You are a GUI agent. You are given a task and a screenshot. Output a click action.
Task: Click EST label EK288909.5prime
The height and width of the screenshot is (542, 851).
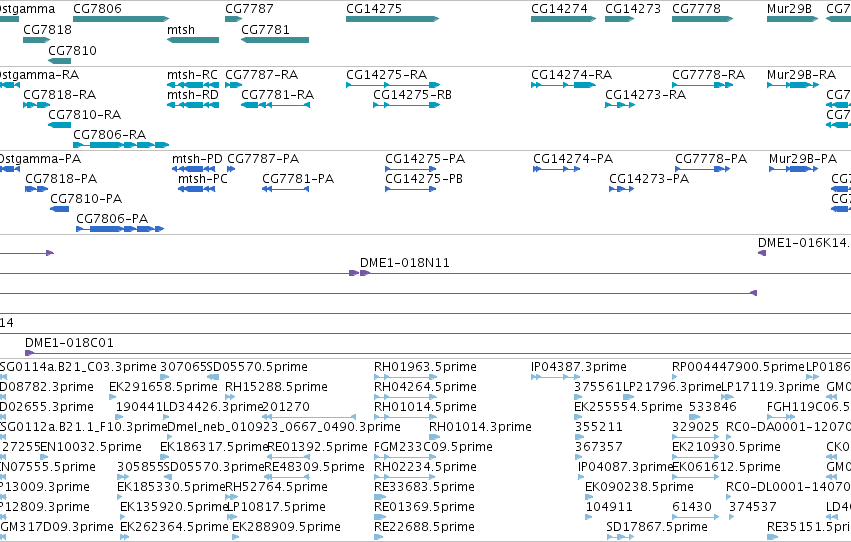pos(287,527)
